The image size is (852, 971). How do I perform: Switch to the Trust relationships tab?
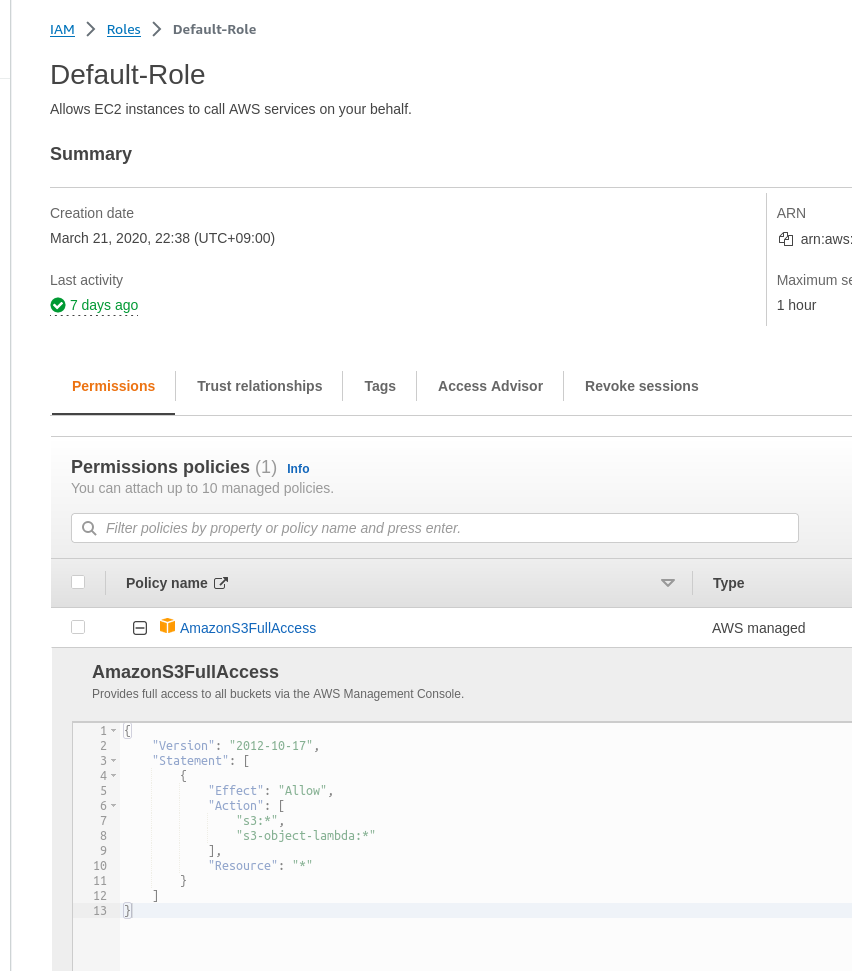[259, 386]
